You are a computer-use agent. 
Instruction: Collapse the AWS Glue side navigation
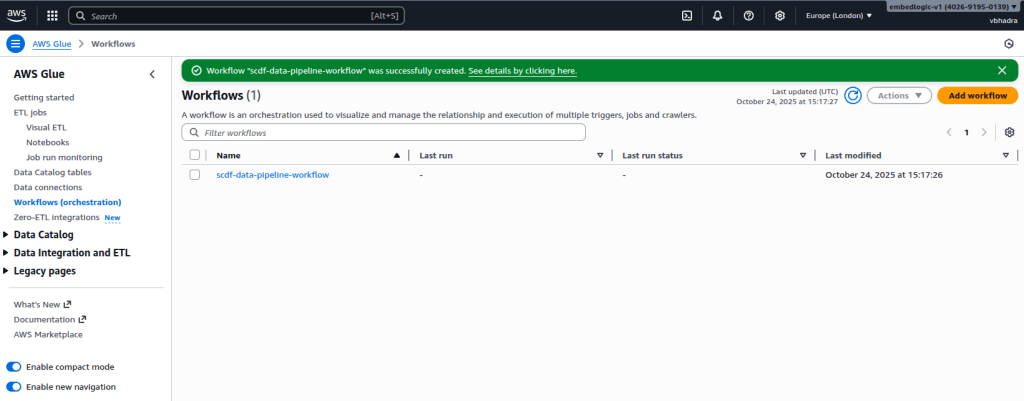[x=152, y=75]
